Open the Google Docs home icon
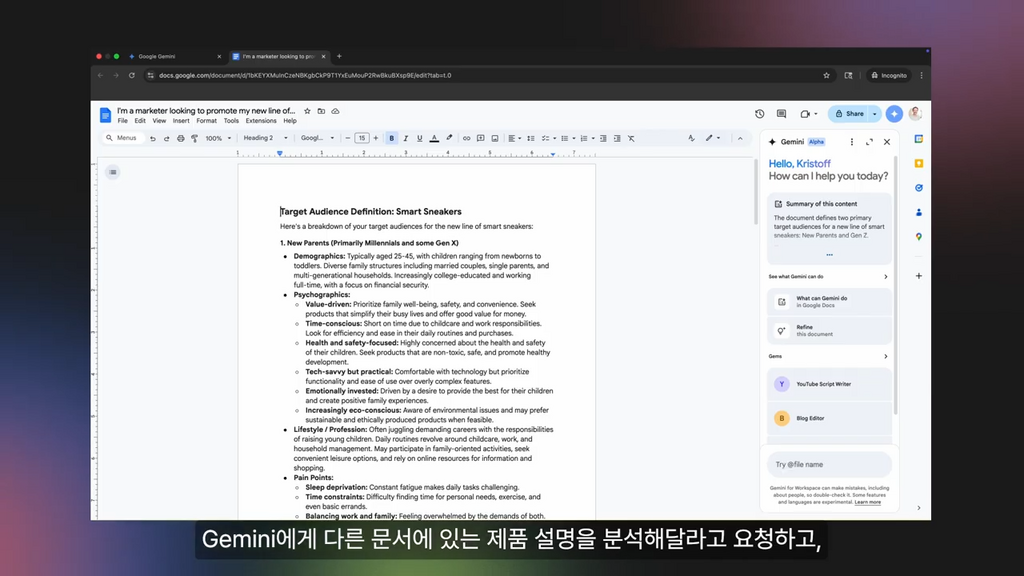Viewport: 1024px width, 576px height. coord(105,115)
